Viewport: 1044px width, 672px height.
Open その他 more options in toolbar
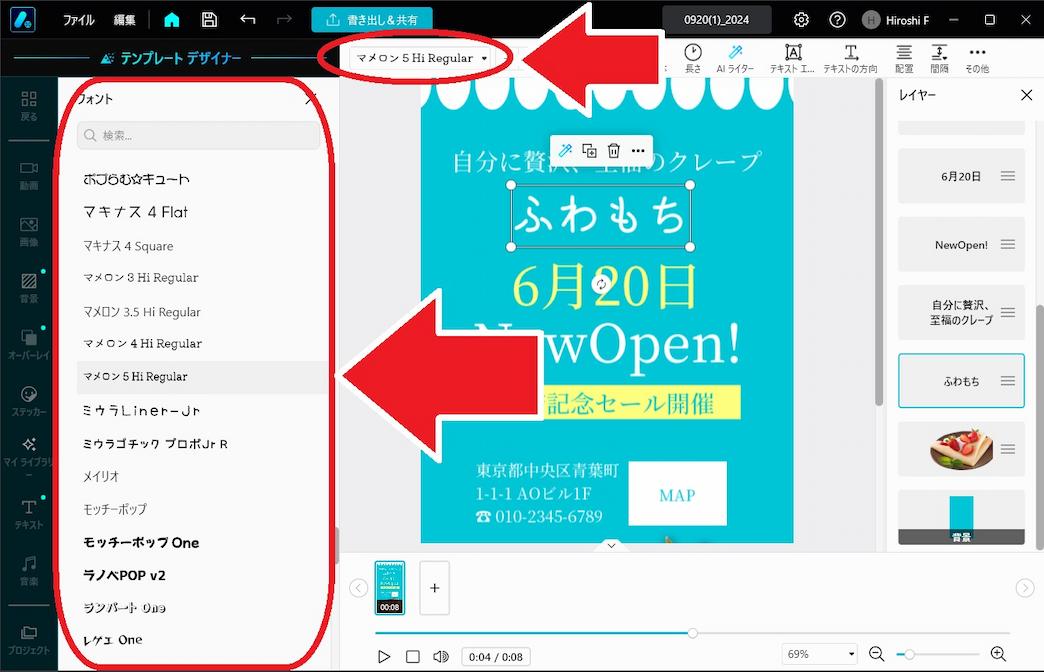[977, 58]
